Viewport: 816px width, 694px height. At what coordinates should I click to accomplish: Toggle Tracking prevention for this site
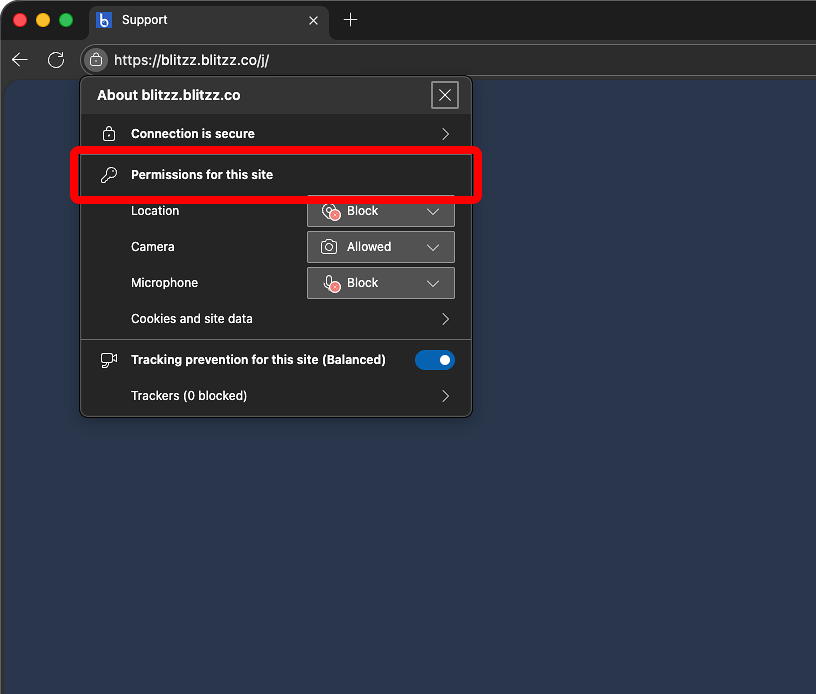coord(435,360)
